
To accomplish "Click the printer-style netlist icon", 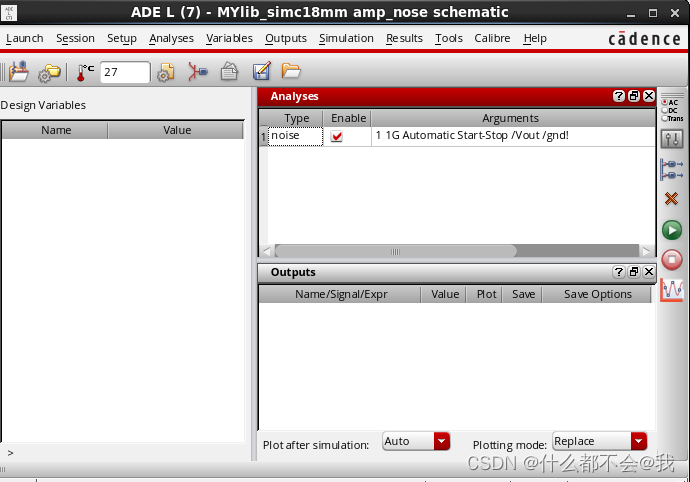I will point(229,72).
